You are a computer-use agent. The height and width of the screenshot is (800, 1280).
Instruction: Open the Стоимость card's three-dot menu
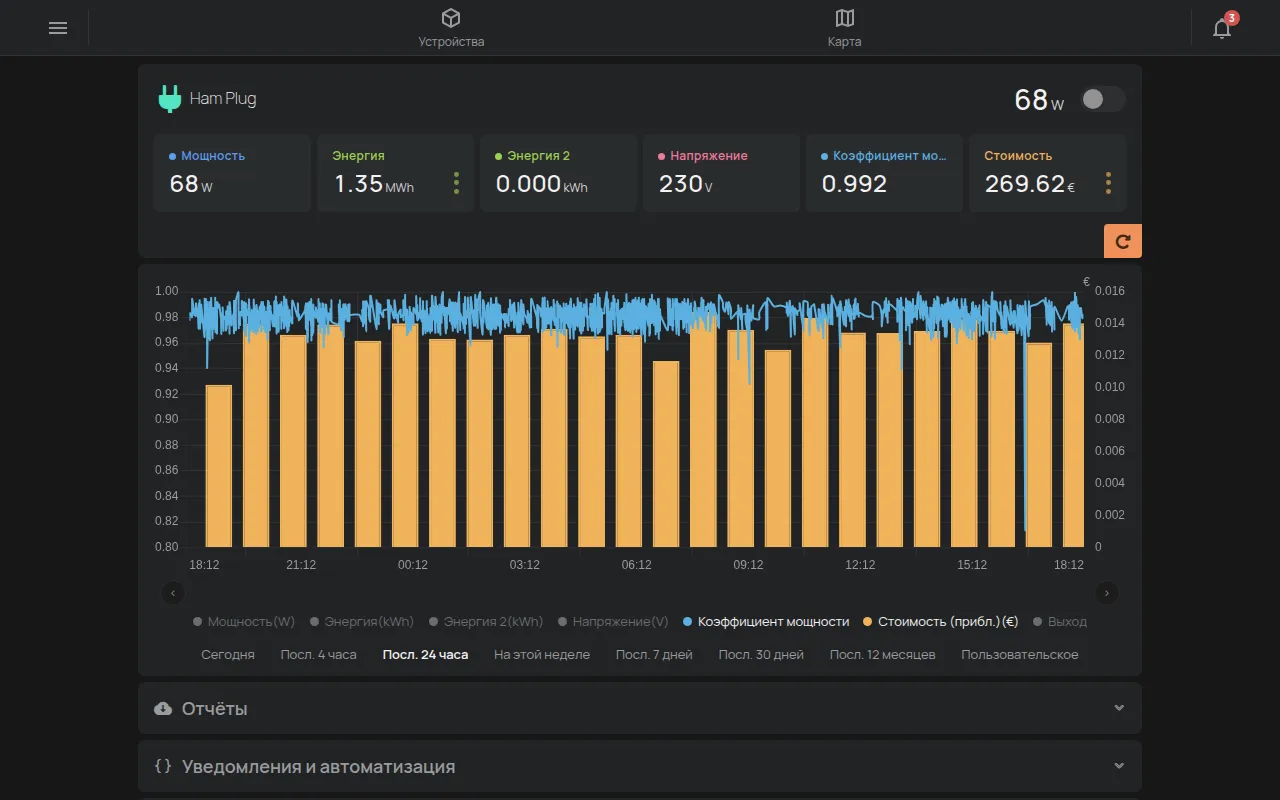1108,183
